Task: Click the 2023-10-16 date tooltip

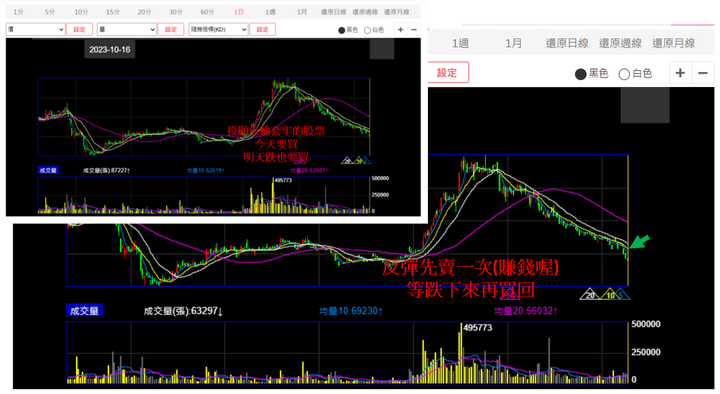Action: coord(110,49)
